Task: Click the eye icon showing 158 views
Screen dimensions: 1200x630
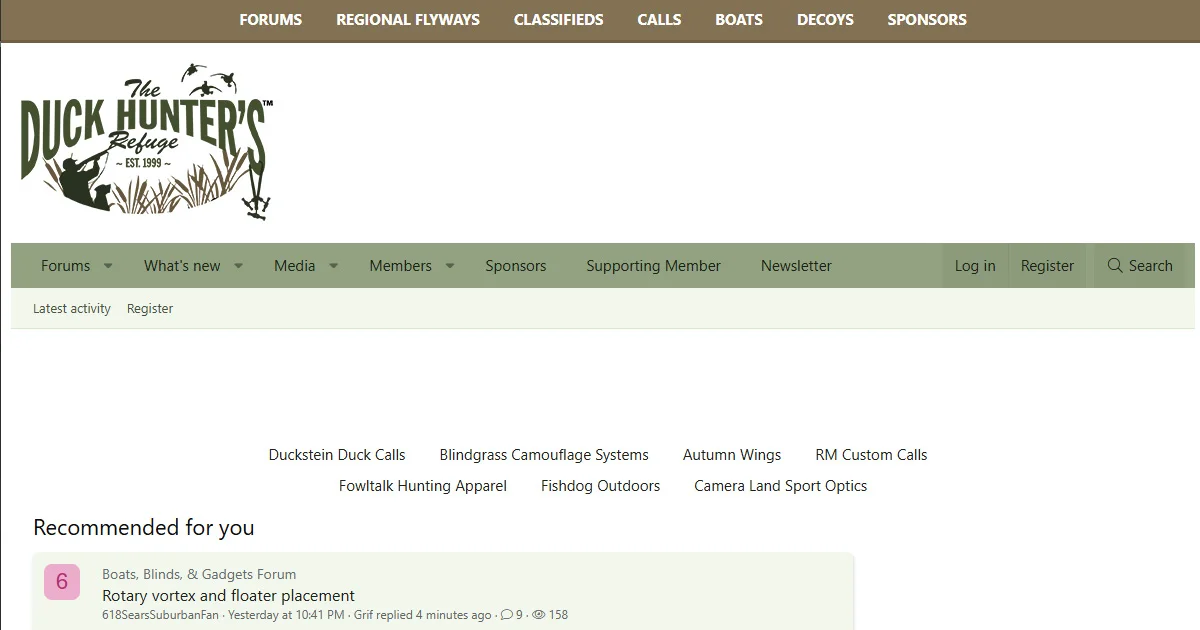Action: point(537,615)
